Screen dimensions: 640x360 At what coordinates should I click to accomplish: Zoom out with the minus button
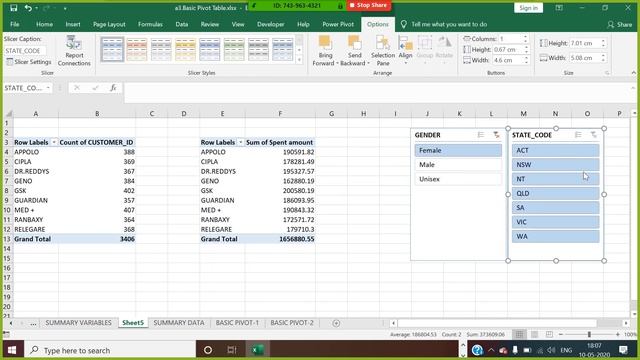(561, 334)
